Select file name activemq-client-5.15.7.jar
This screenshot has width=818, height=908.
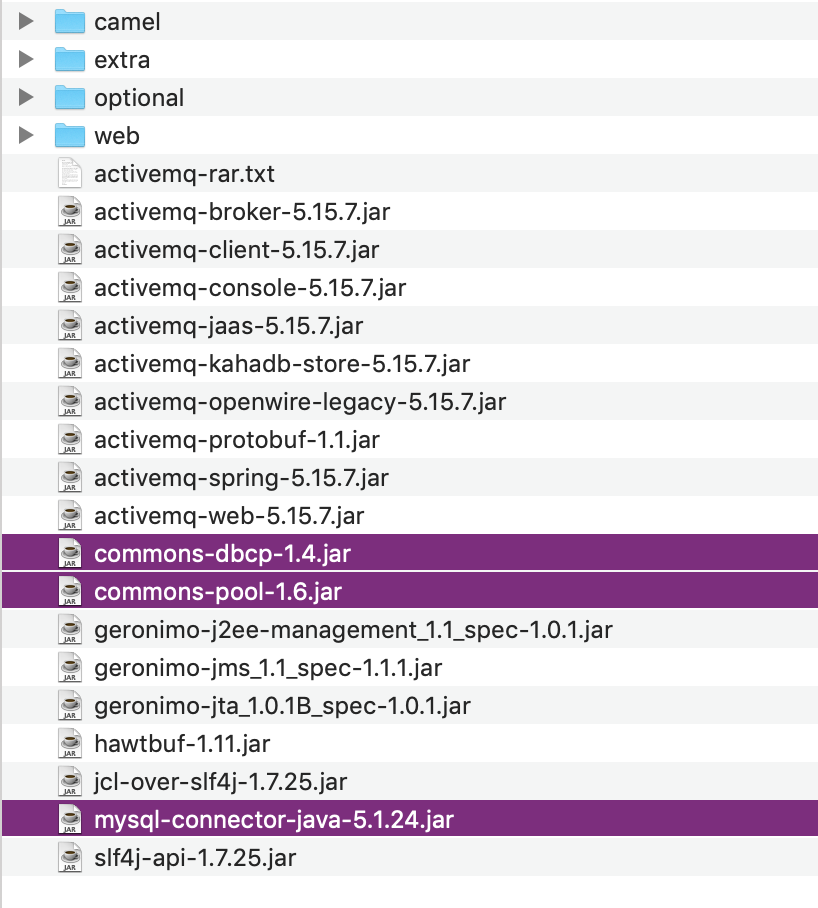coord(237,250)
